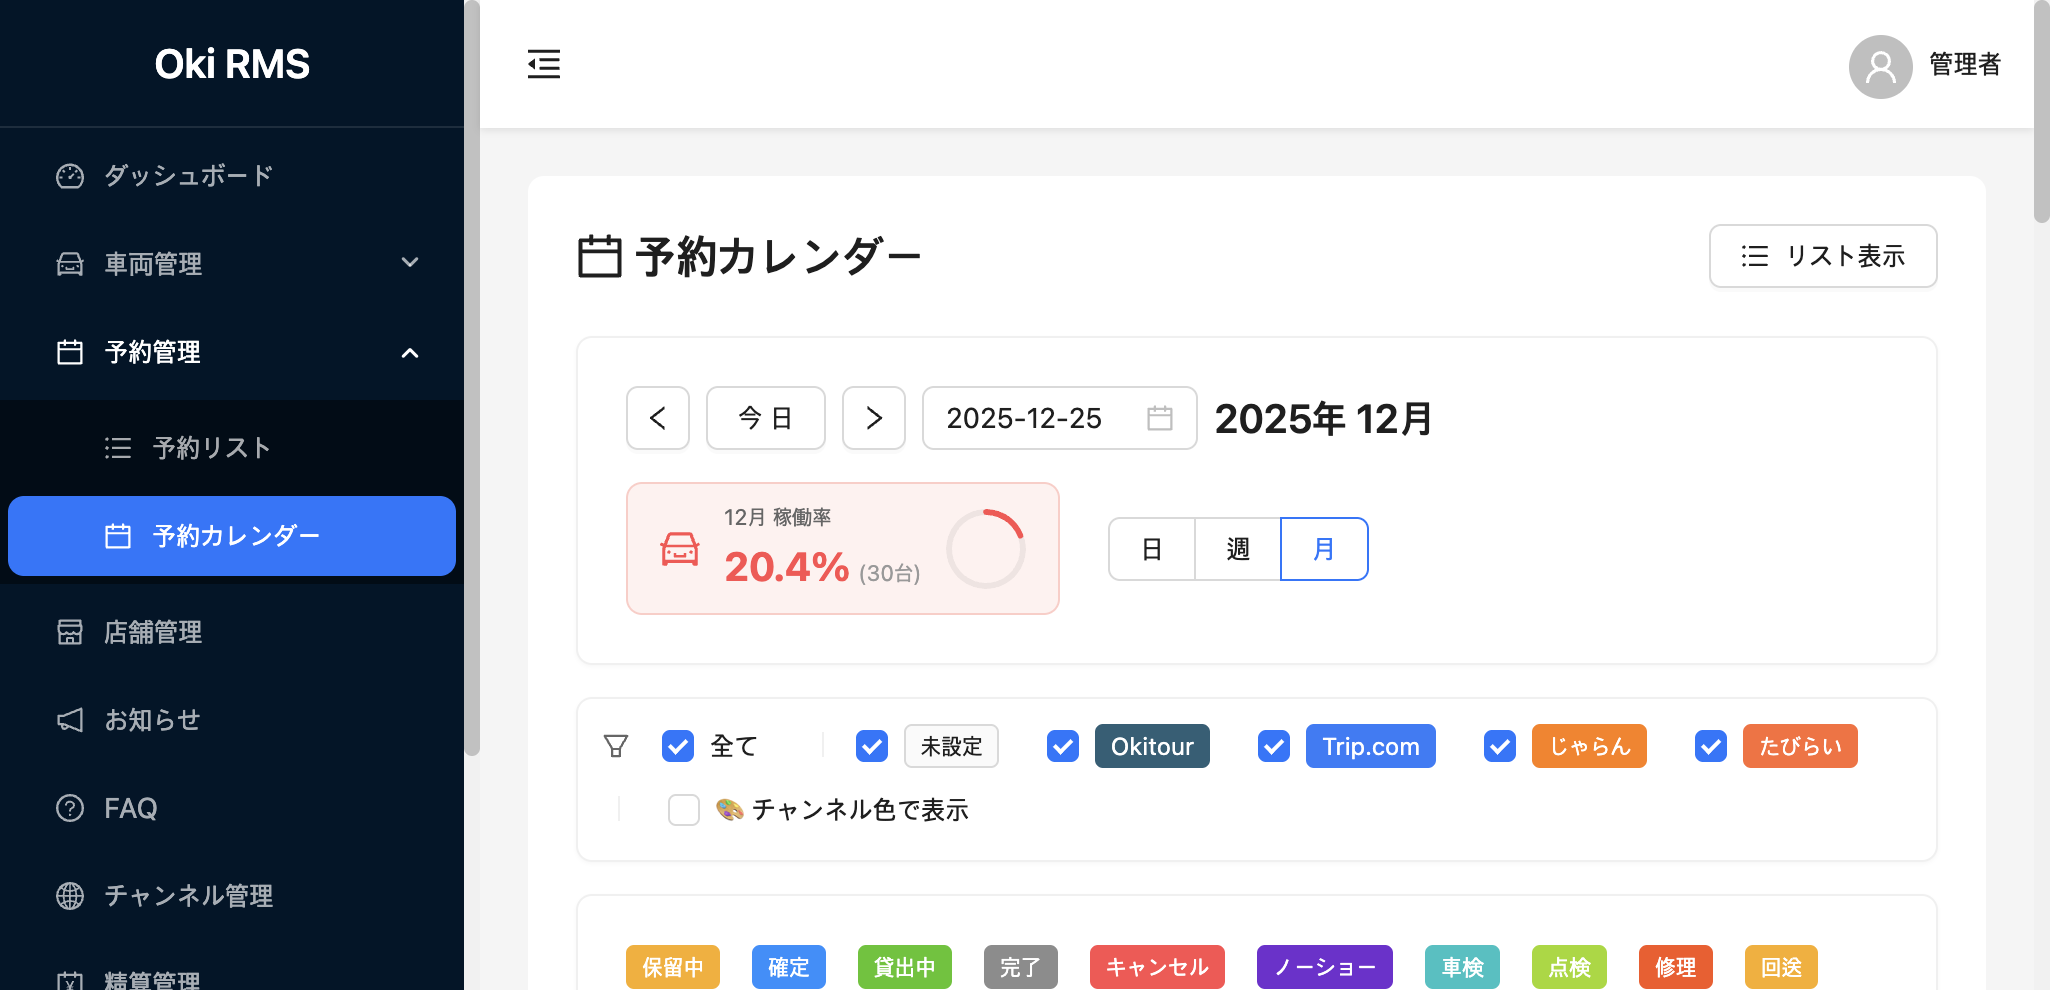Image resolution: width=2050 pixels, height=990 pixels.
Task: Click the 今日 button
Action: (x=765, y=419)
